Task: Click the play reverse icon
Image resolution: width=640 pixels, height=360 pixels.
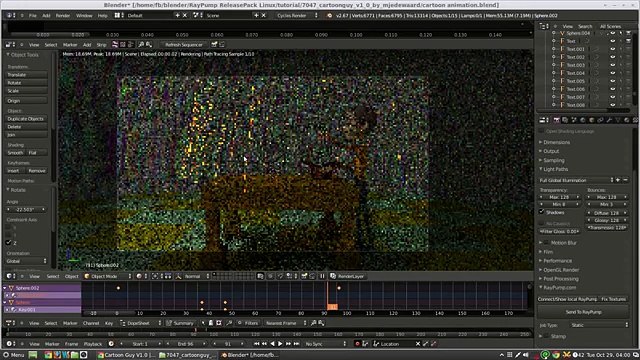Action: point(272,344)
